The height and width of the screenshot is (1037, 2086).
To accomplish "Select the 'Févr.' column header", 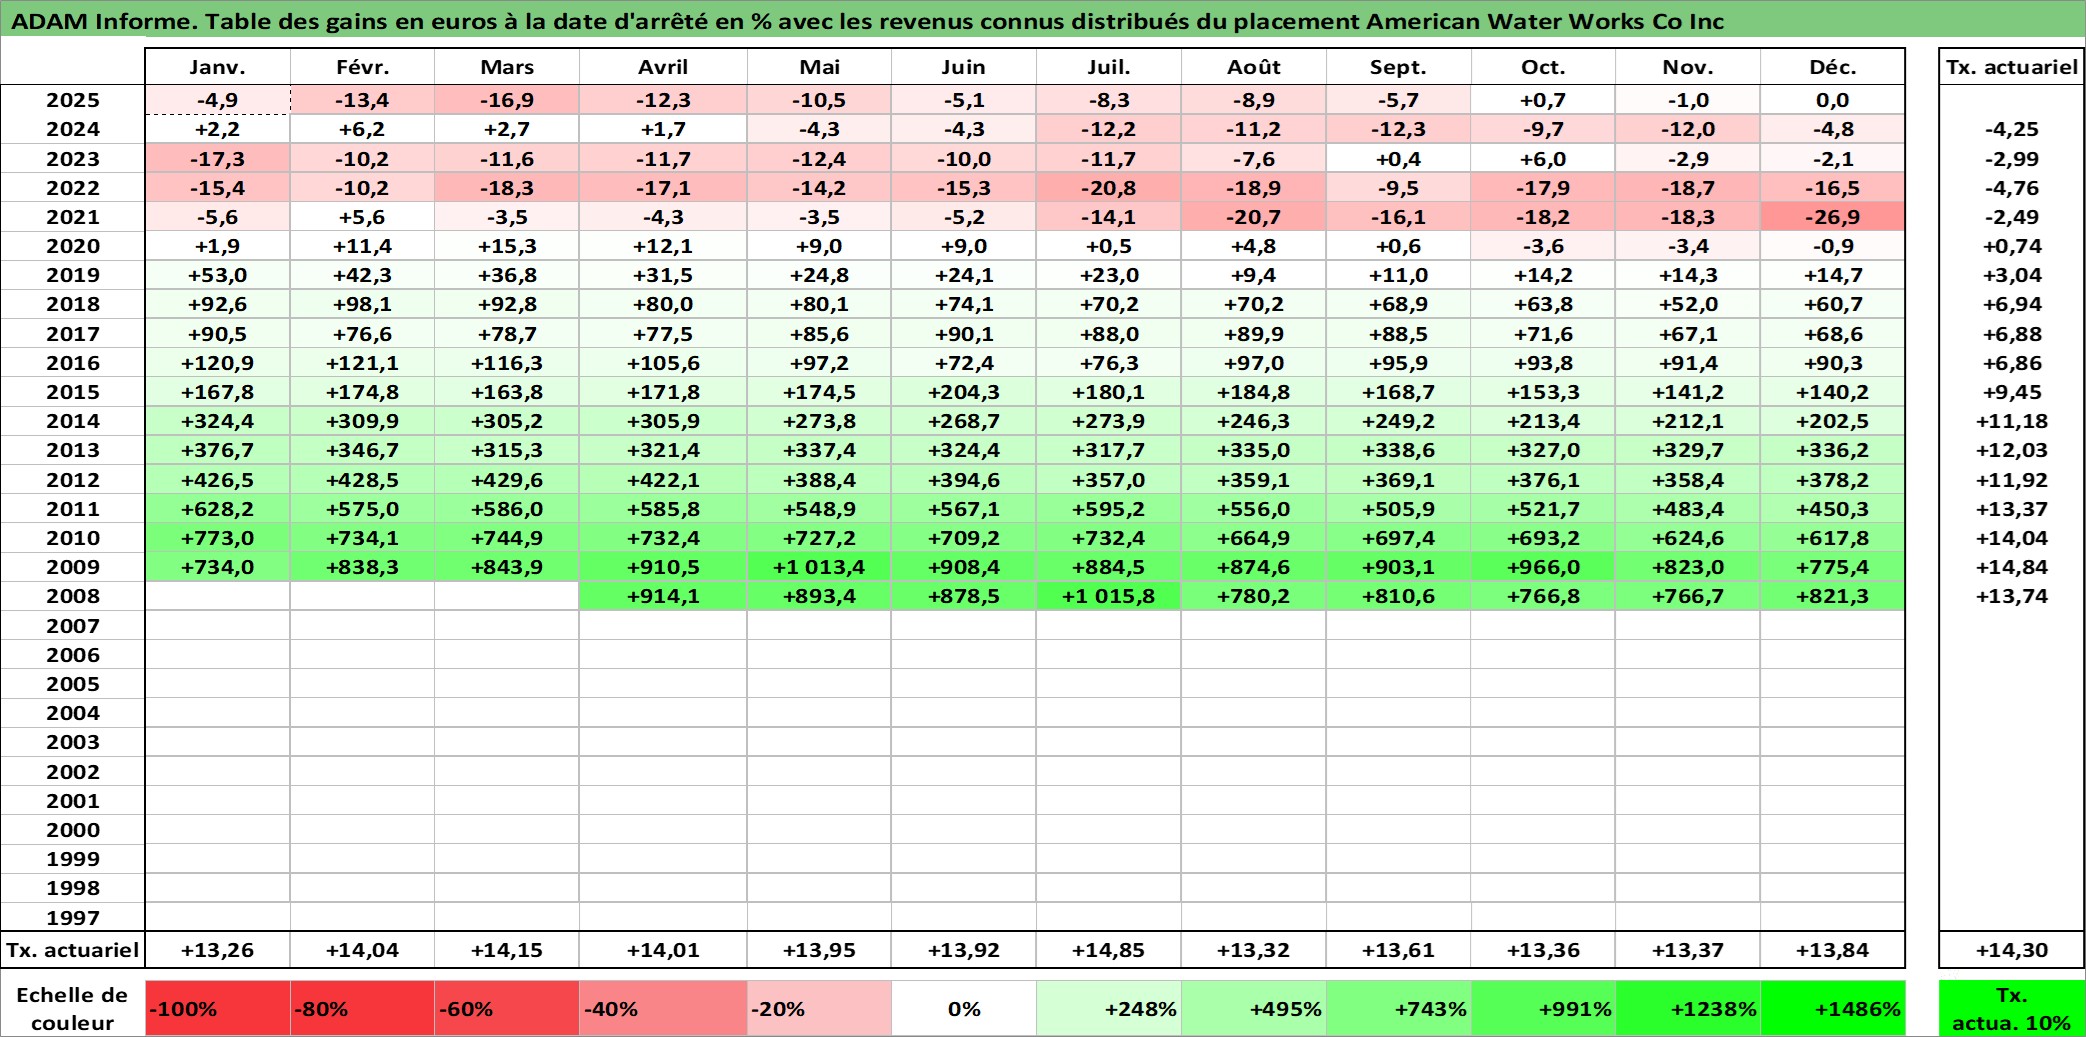I will click(x=362, y=67).
